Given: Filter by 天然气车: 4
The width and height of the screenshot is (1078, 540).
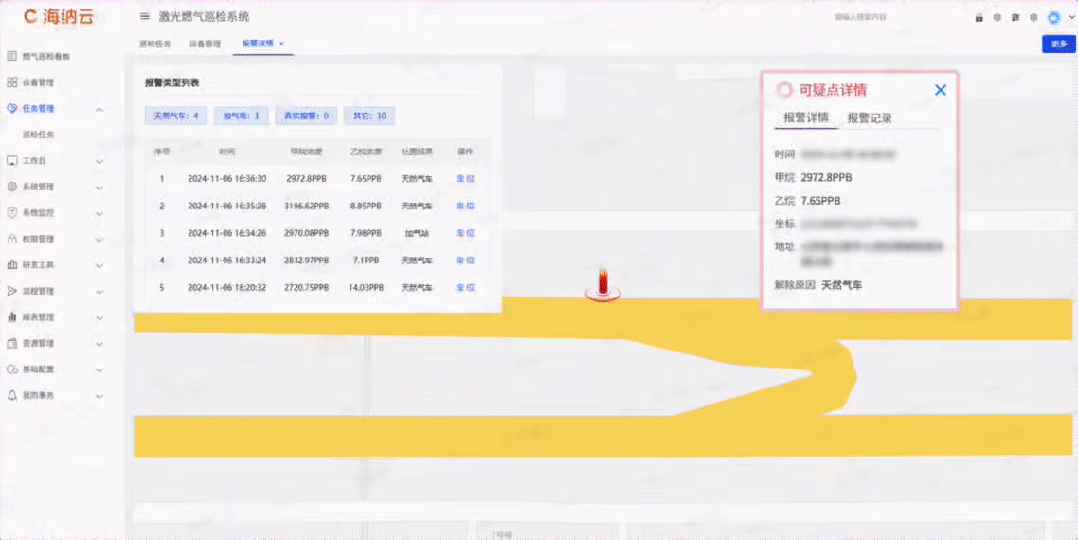Looking at the screenshot, I should coord(176,116).
